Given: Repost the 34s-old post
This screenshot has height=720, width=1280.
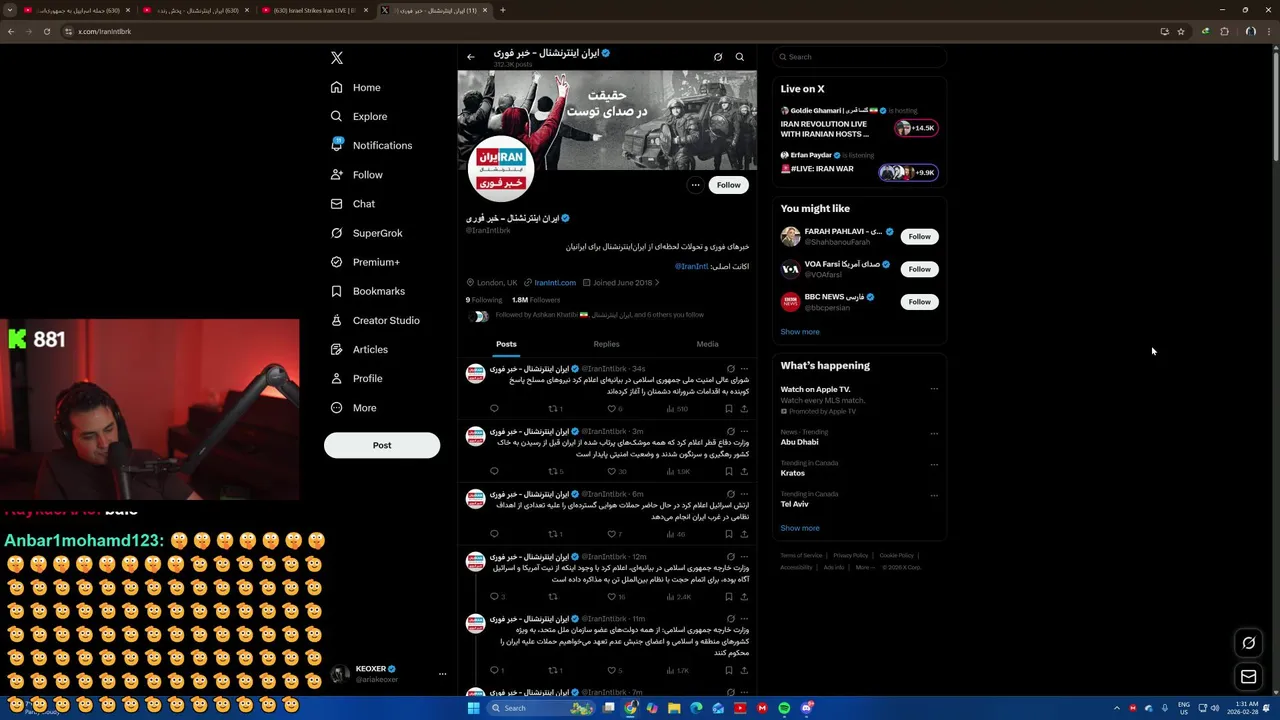Looking at the screenshot, I should pos(553,408).
